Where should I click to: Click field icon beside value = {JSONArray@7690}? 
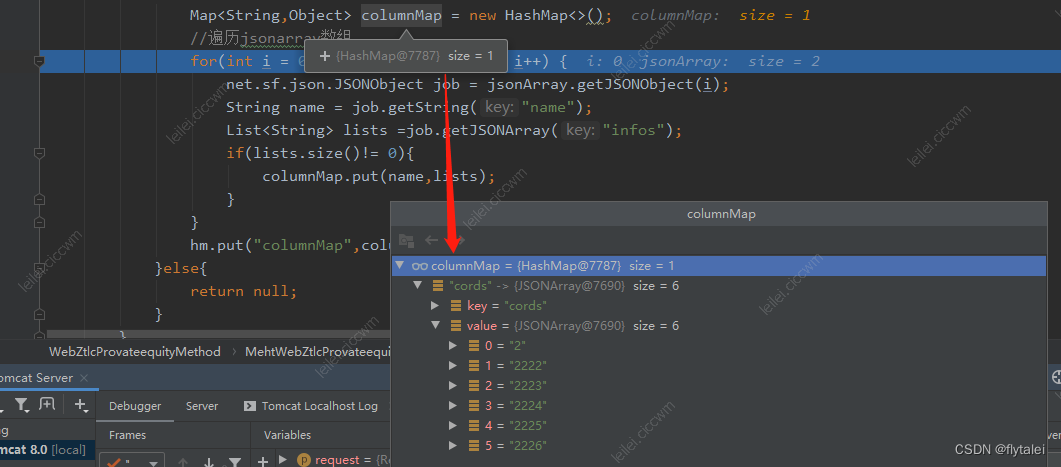click(456, 326)
